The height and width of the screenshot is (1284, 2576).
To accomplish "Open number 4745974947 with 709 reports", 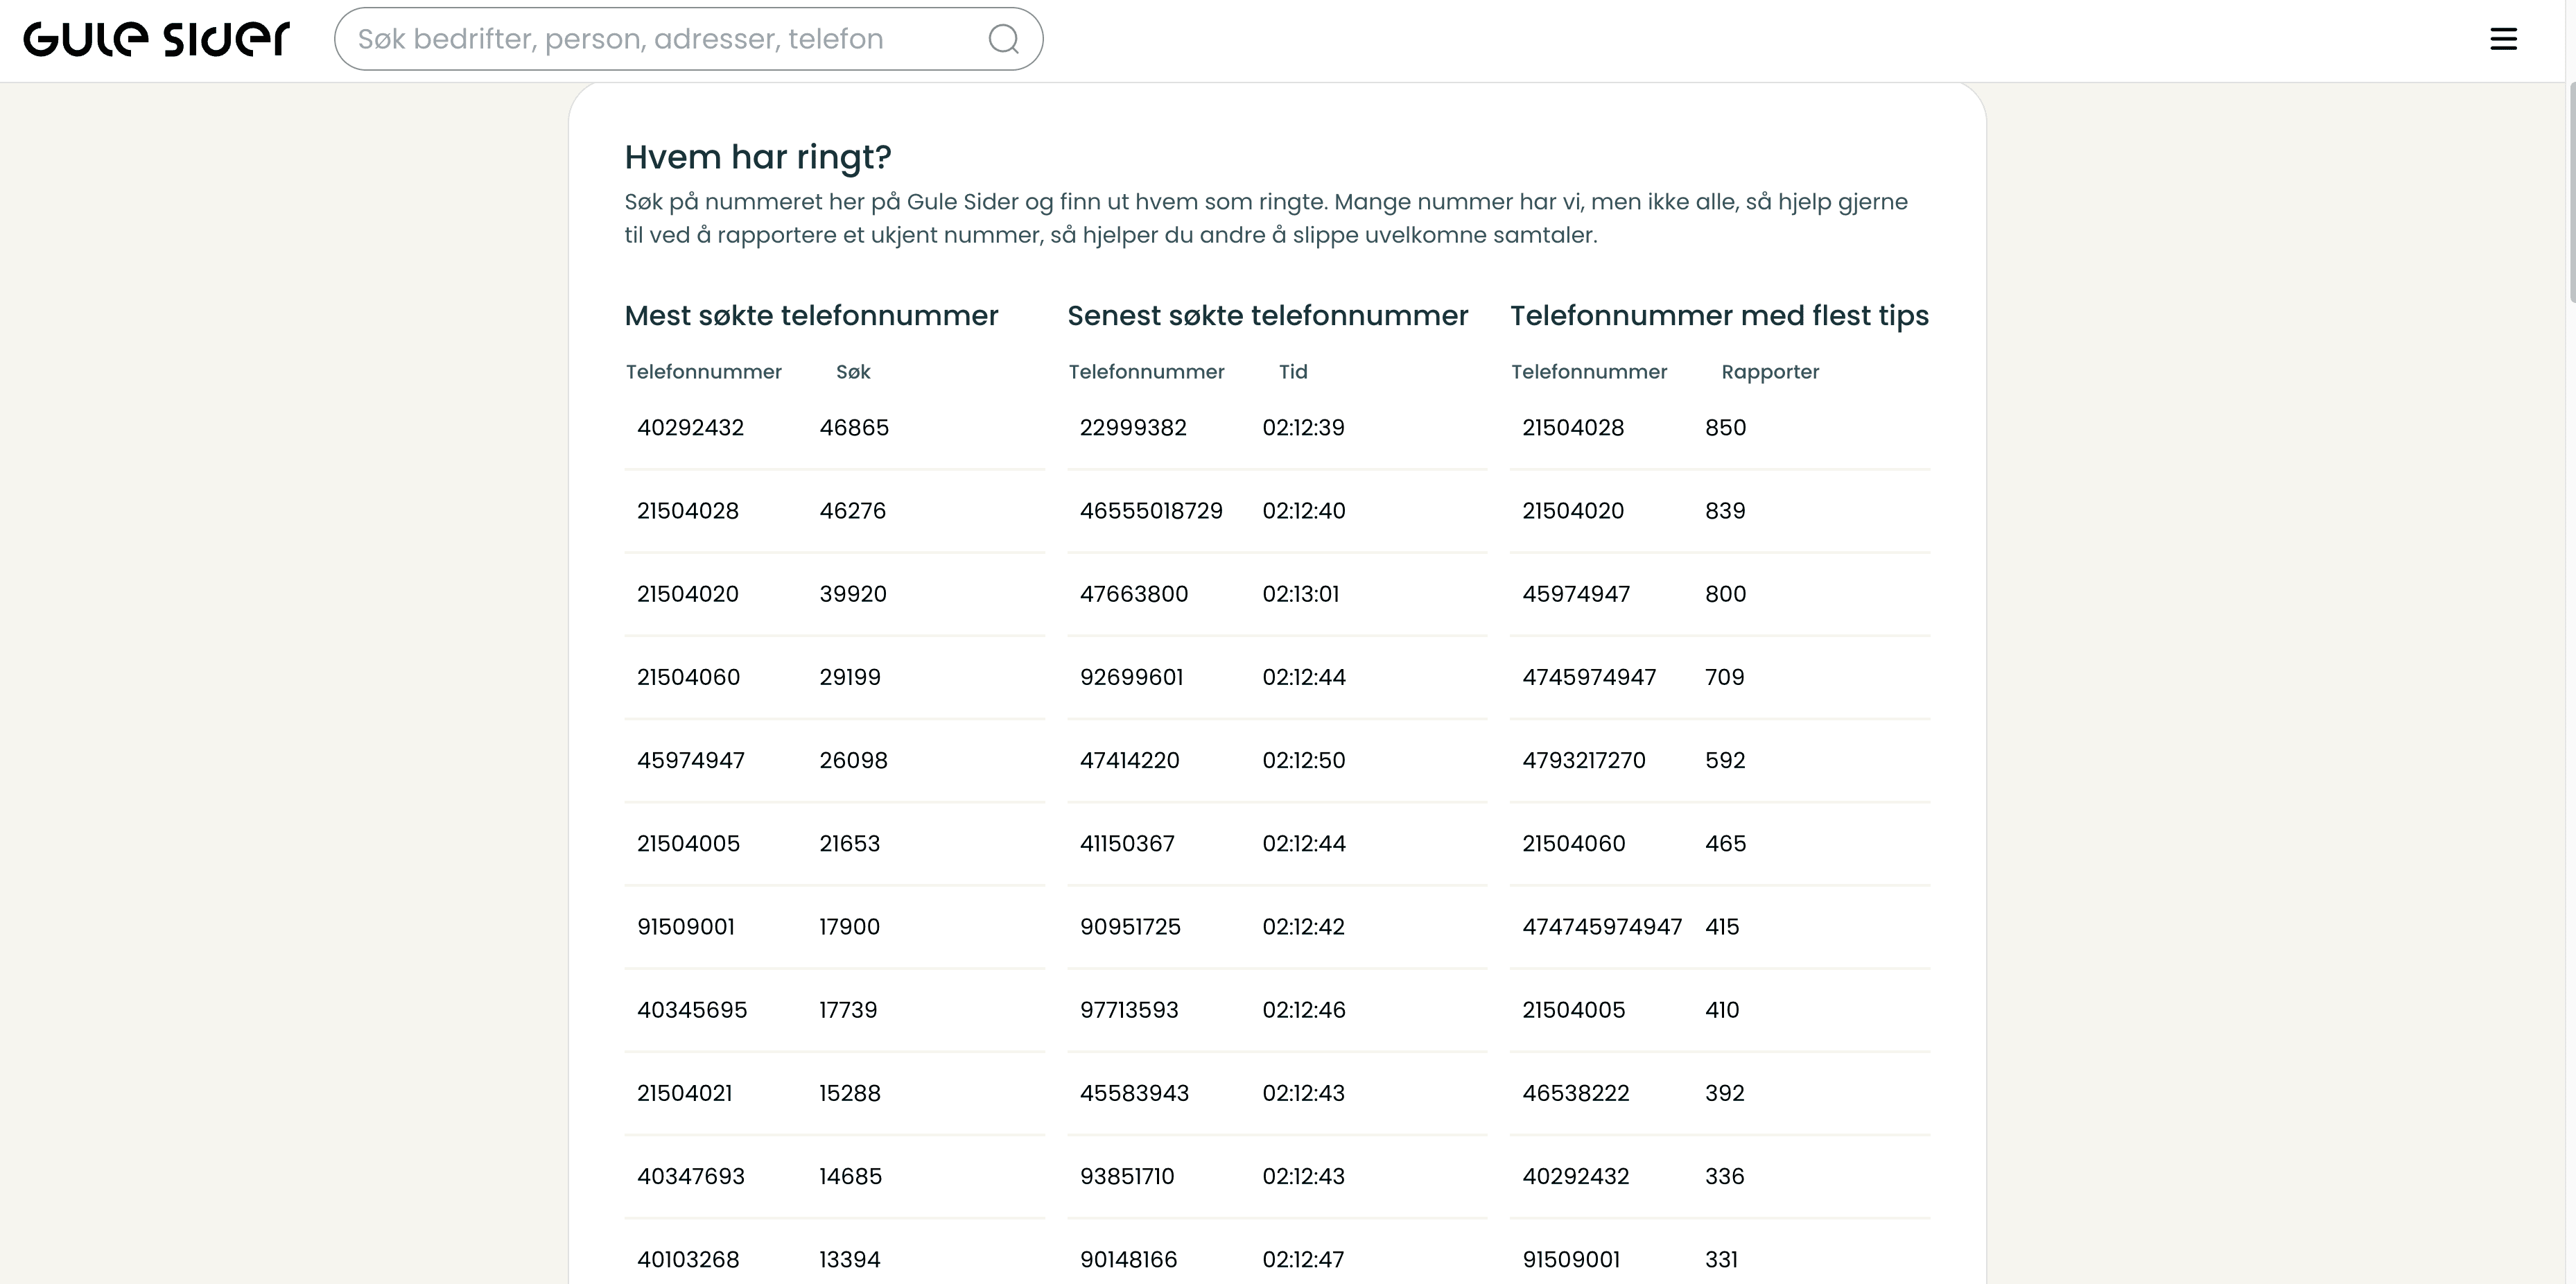I will [1589, 677].
